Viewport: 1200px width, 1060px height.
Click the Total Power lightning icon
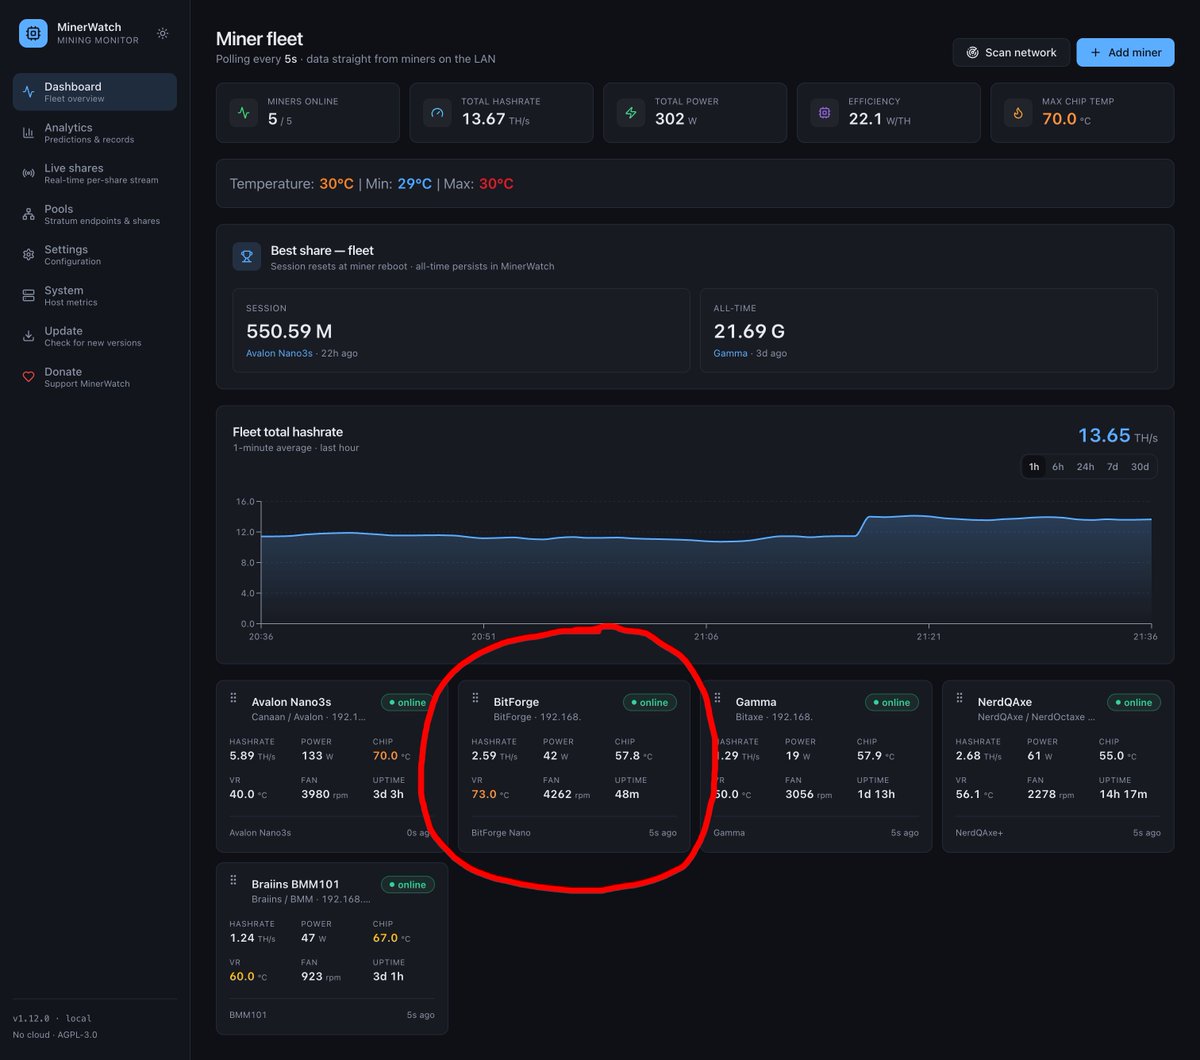[631, 113]
